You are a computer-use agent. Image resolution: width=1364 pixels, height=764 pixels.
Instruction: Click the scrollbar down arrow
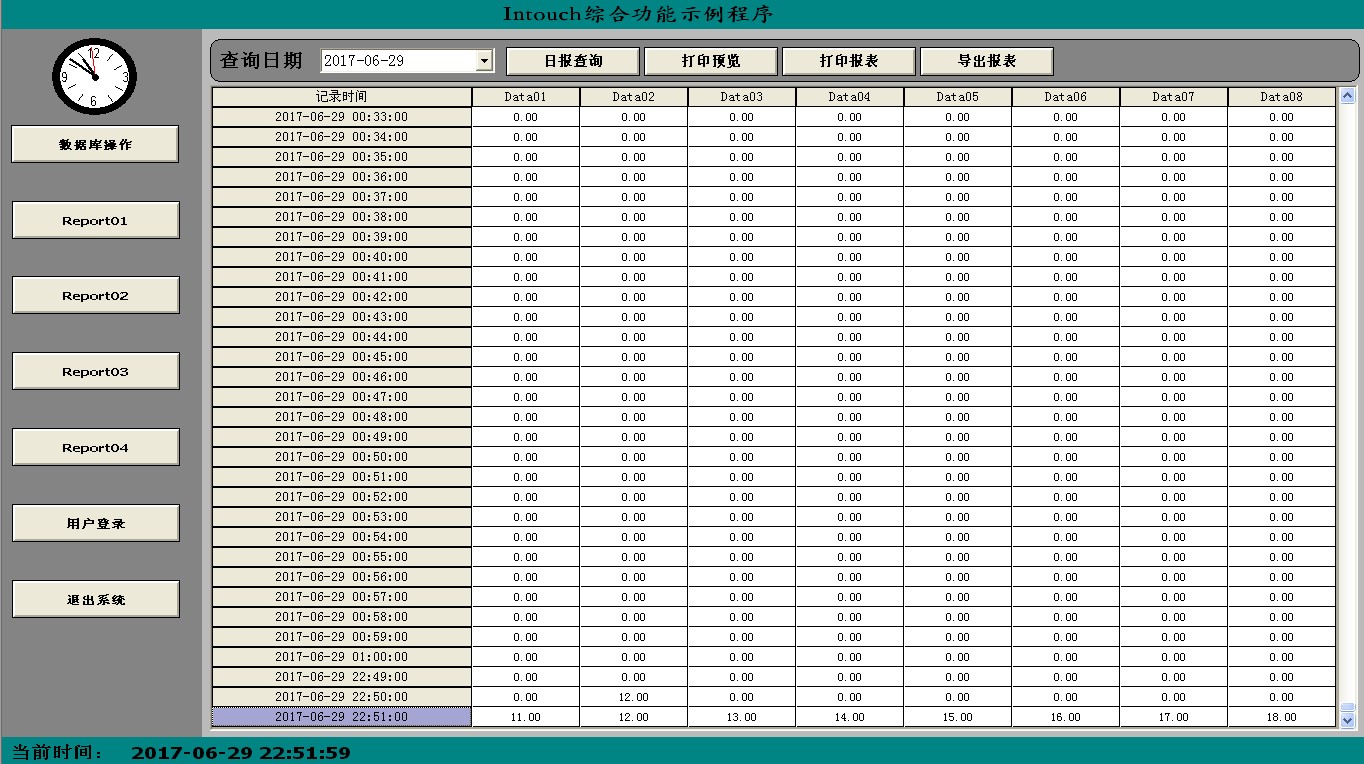click(x=1345, y=718)
